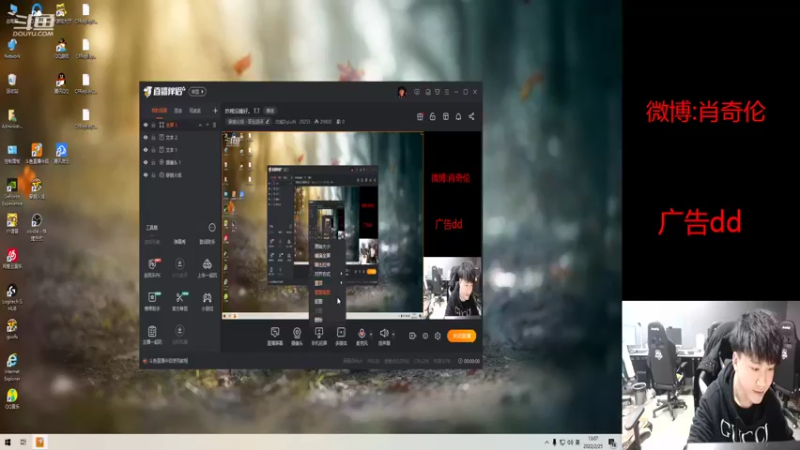The image size is (800, 450).
Task: Click the status message with the red icon
Action: [x=165, y=361]
